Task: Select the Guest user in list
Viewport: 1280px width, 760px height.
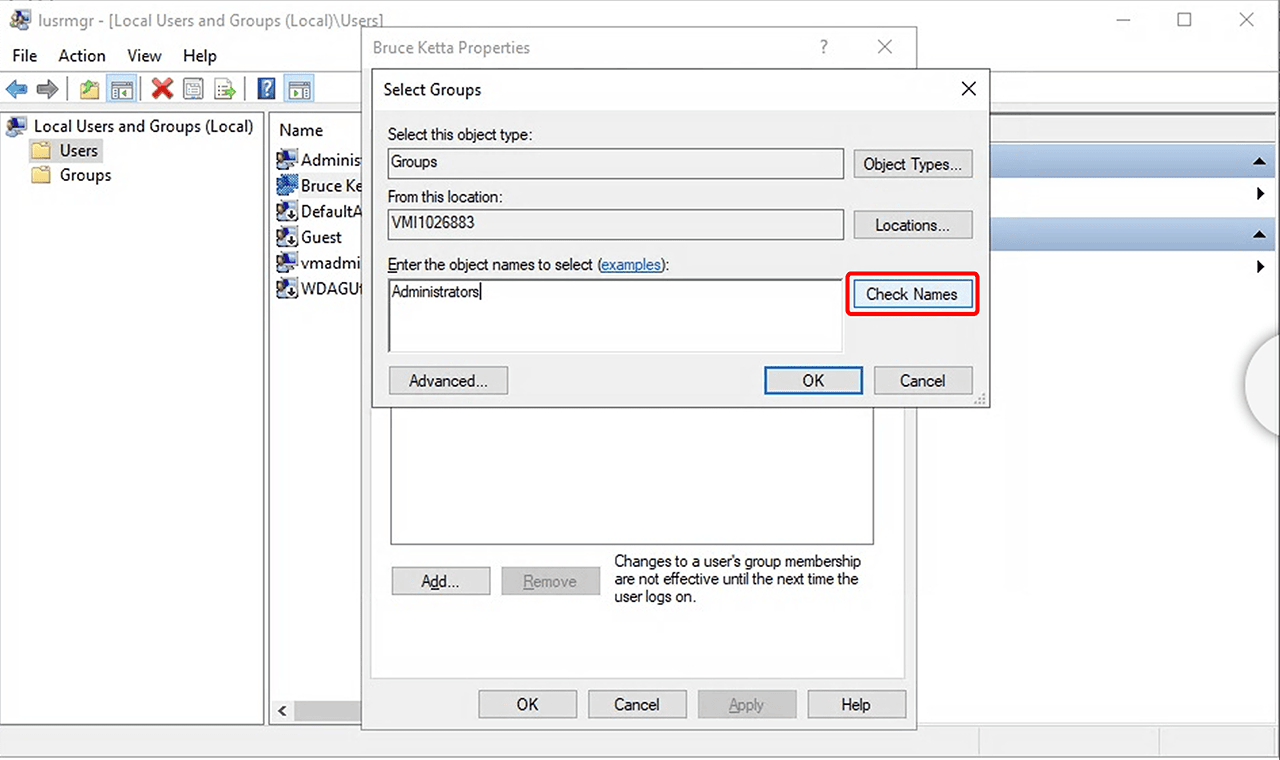Action: [321, 237]
